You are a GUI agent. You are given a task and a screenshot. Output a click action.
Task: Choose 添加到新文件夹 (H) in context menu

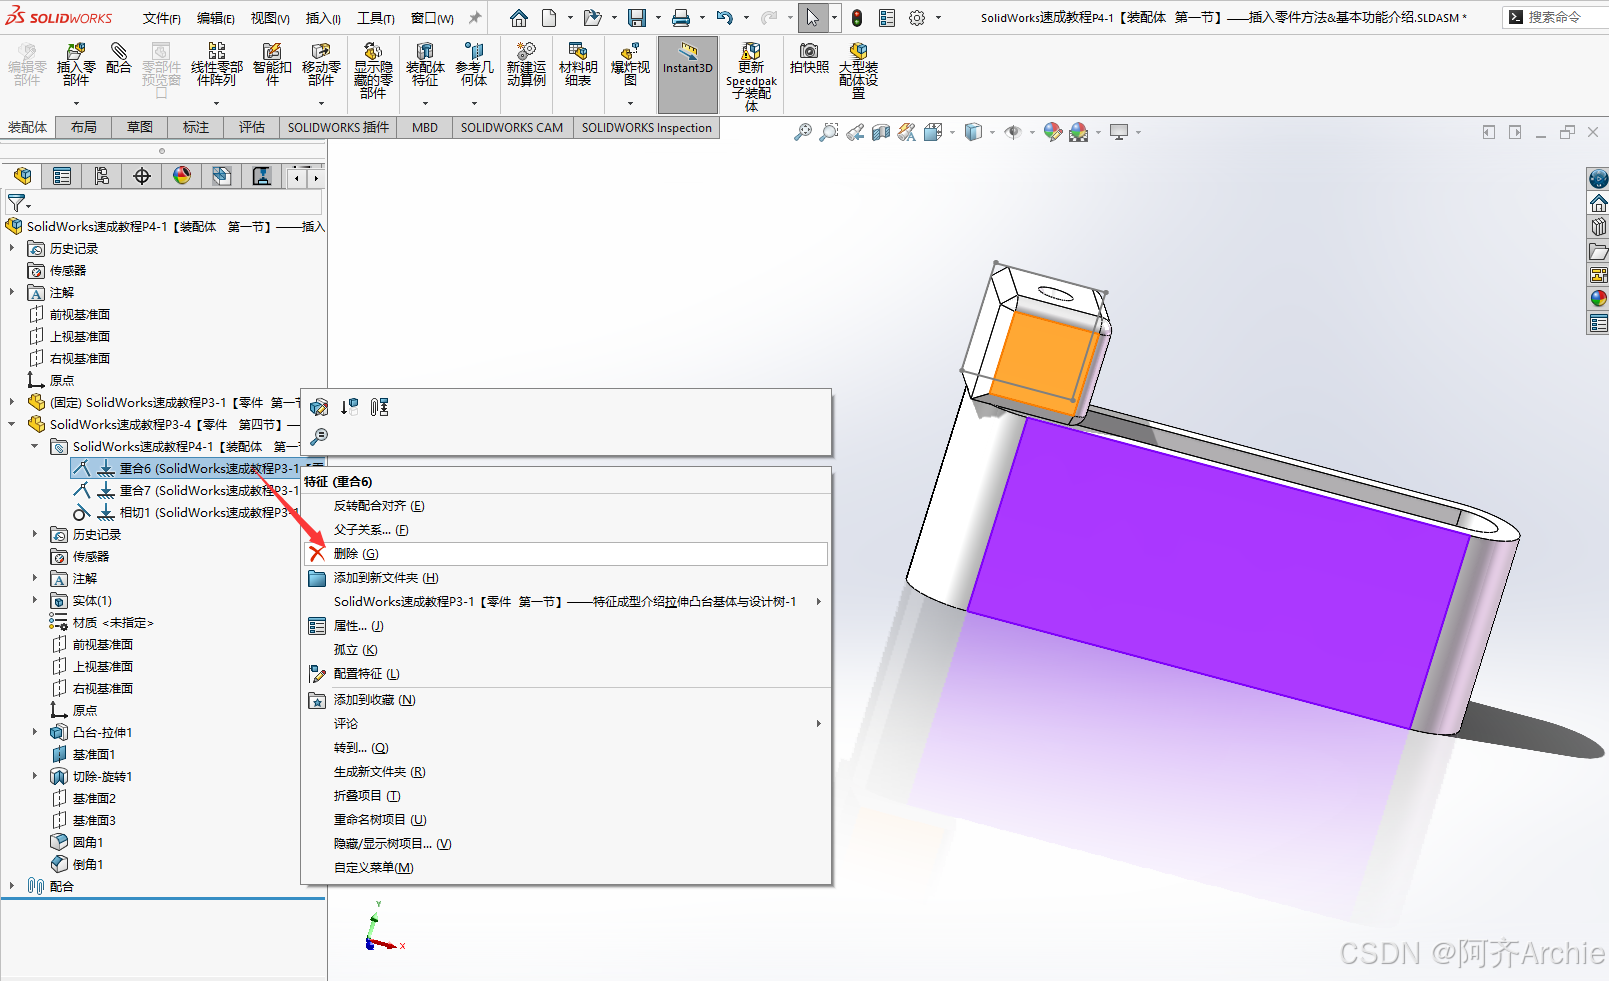pyautogui.click(x=566, y=578)
